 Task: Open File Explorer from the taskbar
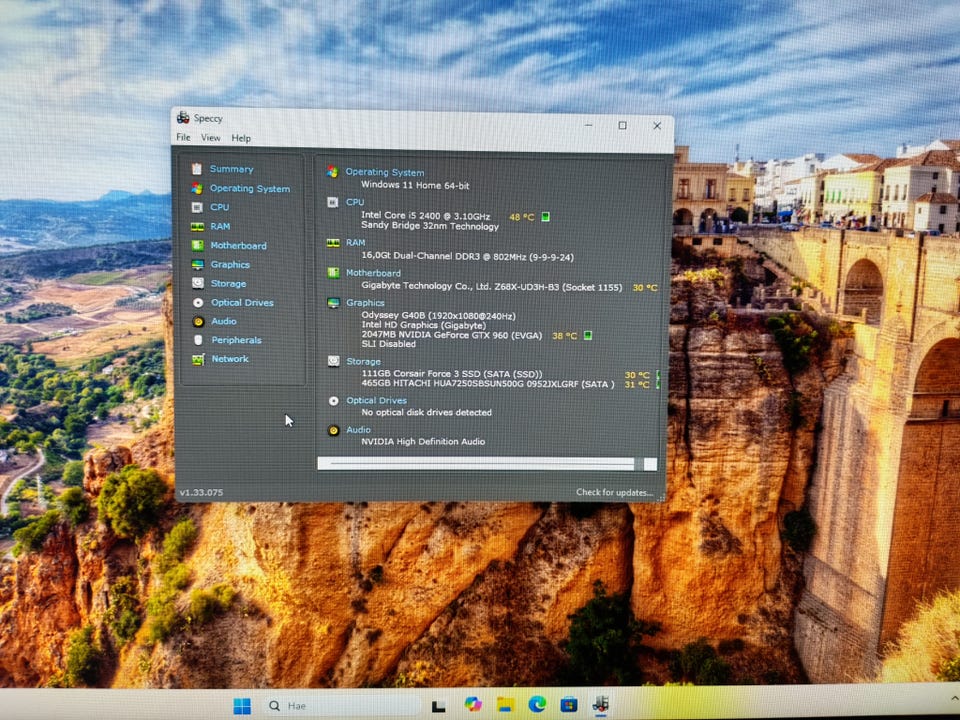[505, 705]
